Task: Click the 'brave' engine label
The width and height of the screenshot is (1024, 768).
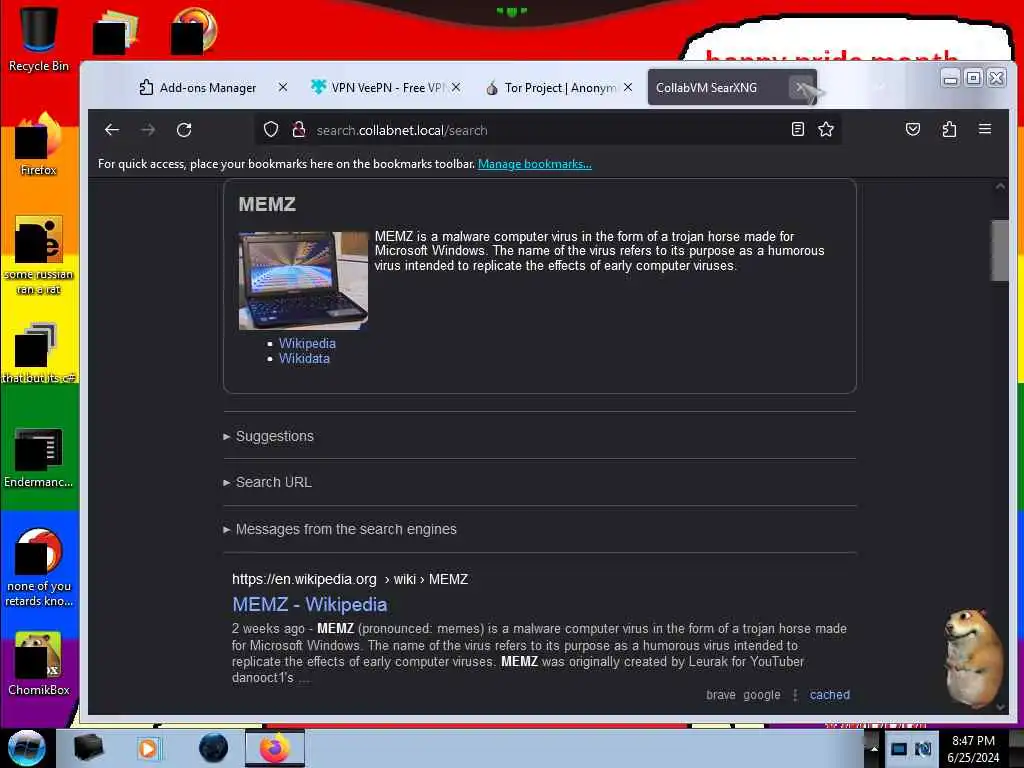Action: tap(720, 695)
